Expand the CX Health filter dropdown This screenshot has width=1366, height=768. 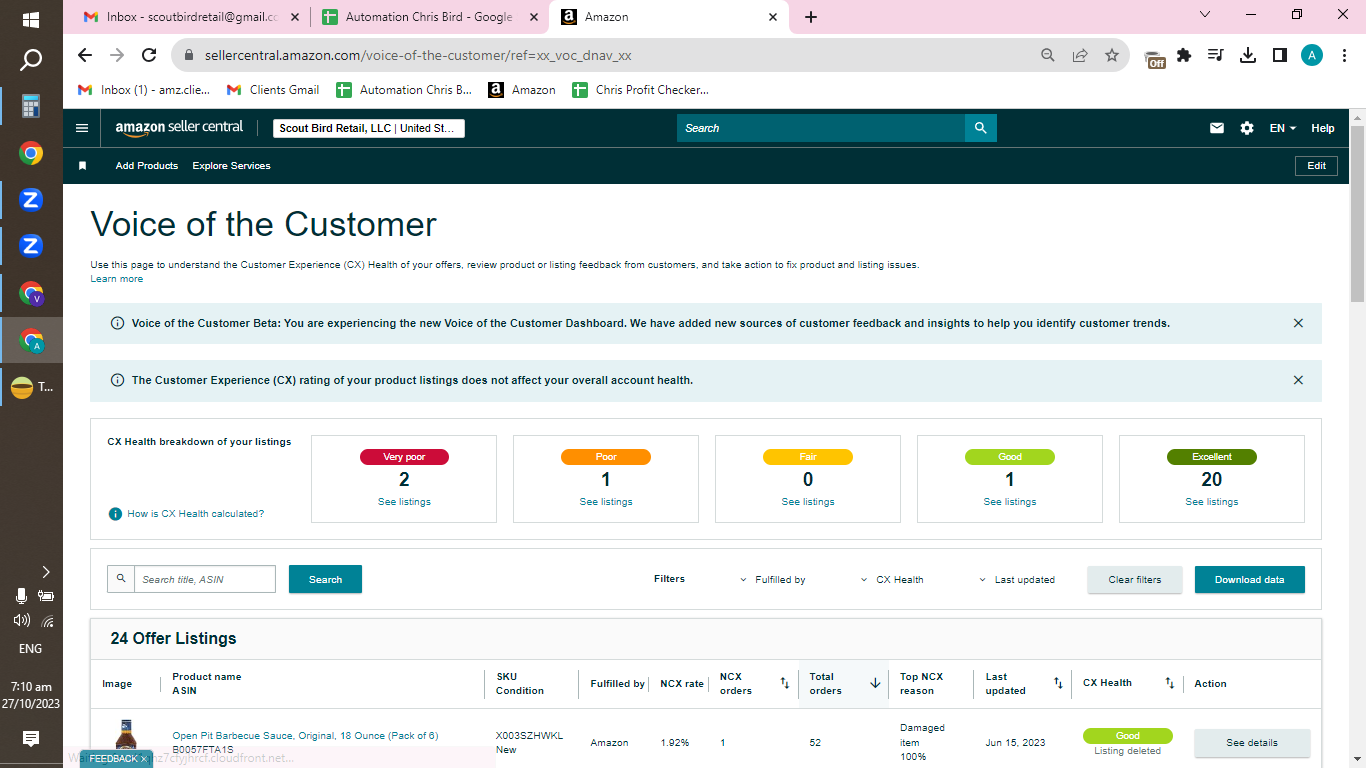(892, 580)
